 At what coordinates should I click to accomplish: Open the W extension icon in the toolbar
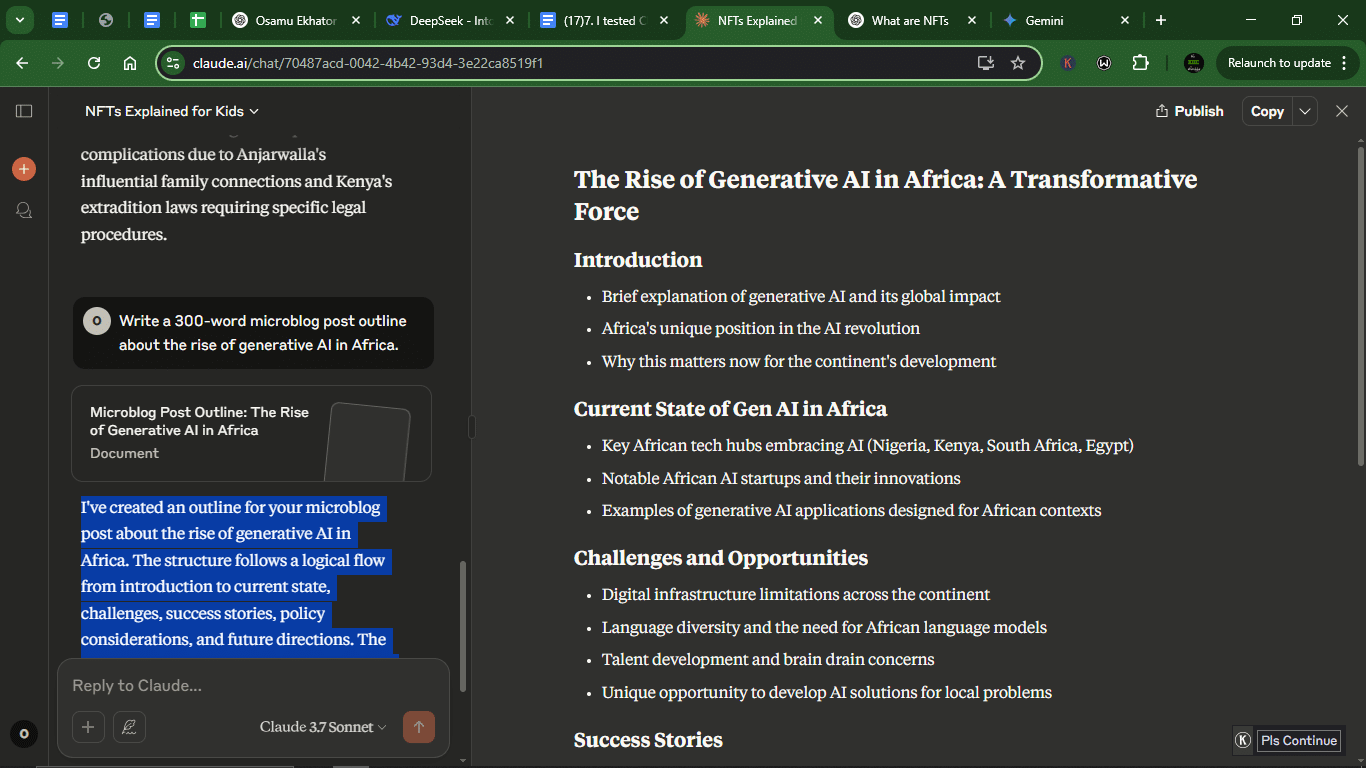click(x=1104, y=63)
